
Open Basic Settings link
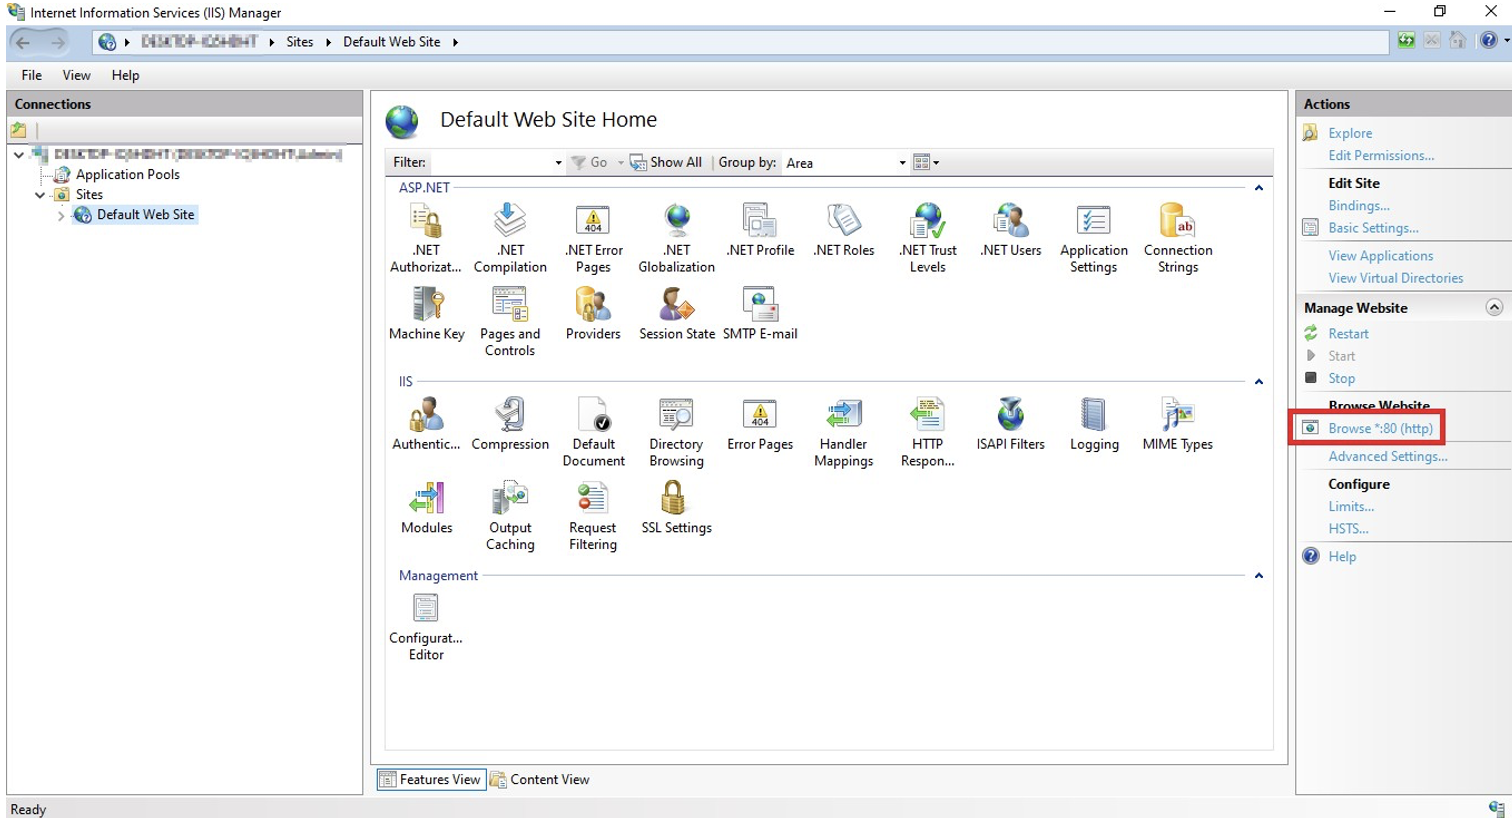(x=1373, y=228)
